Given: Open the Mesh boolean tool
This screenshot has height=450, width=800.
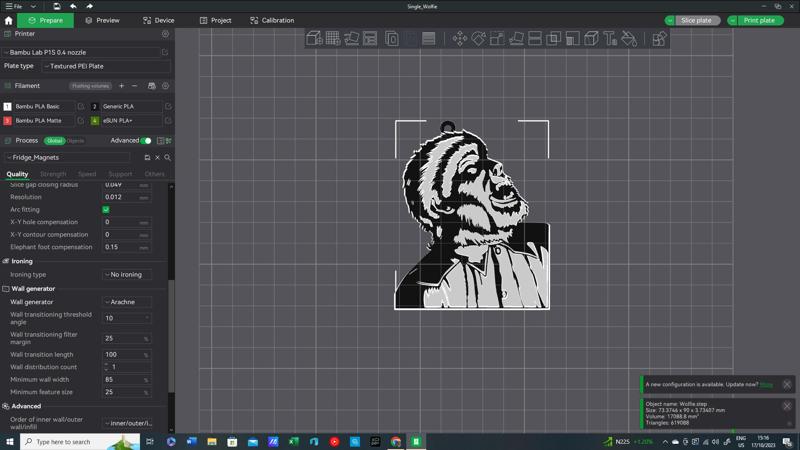Looking at the screenshot, I should 554,38.
